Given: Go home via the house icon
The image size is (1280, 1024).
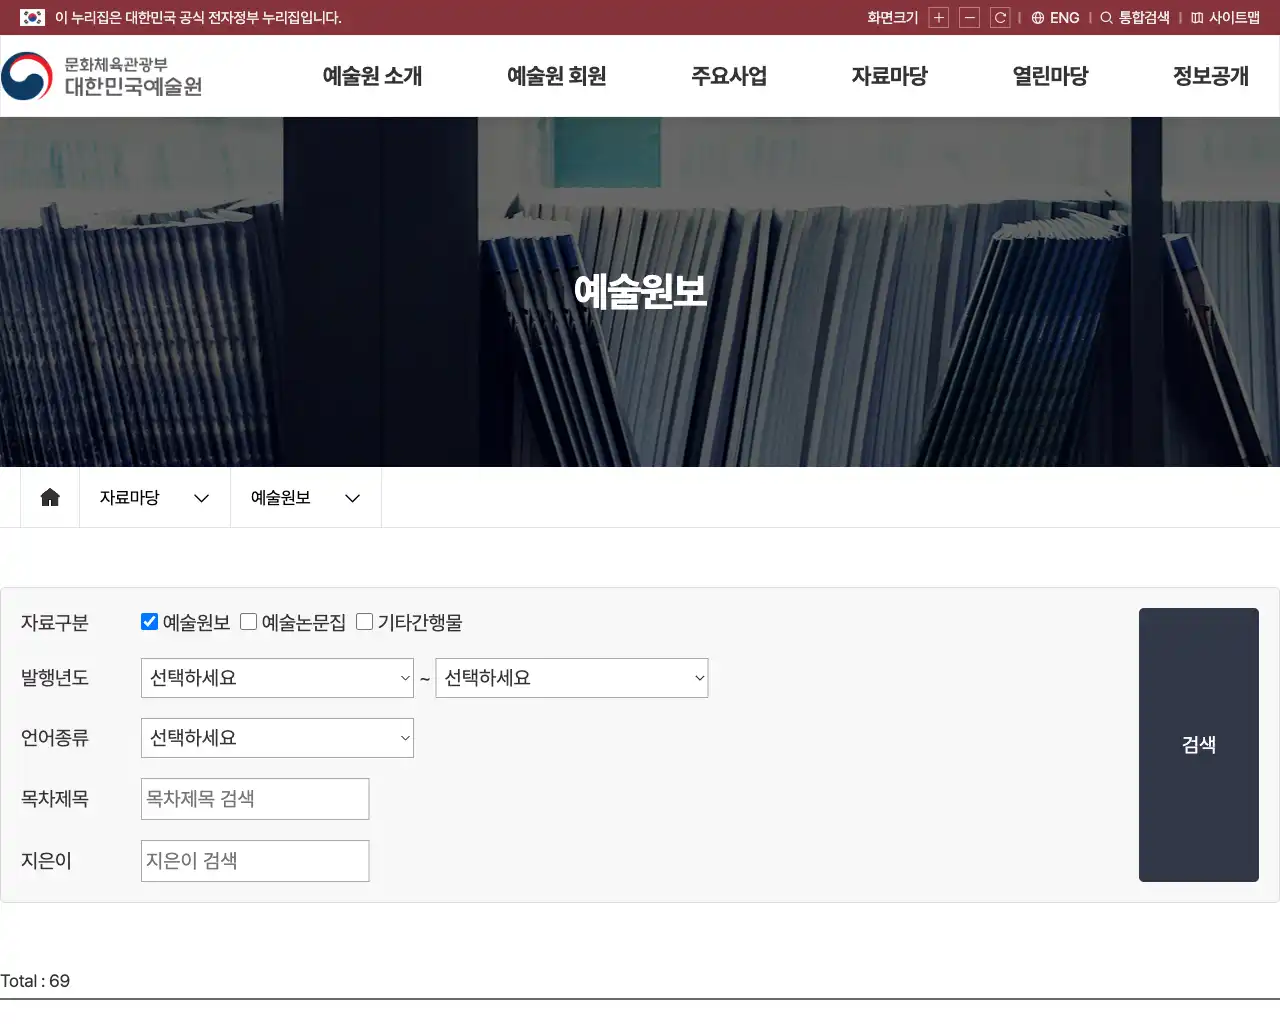Looking at the screenshot, I should click(50, 497).
